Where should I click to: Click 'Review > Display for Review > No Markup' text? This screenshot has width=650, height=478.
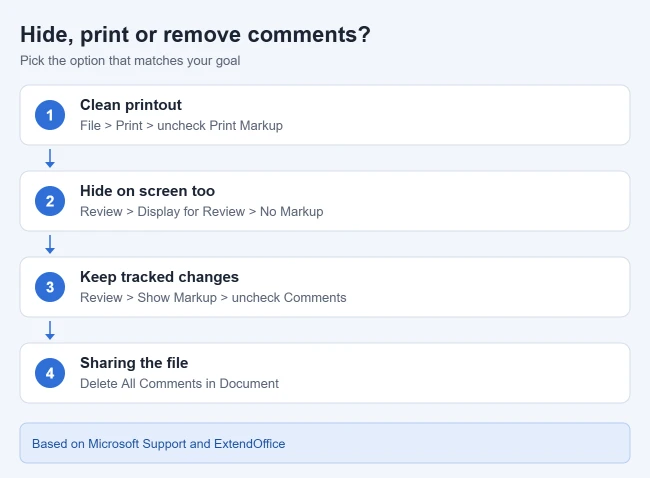pyautogui.click(x=201, y=211)
